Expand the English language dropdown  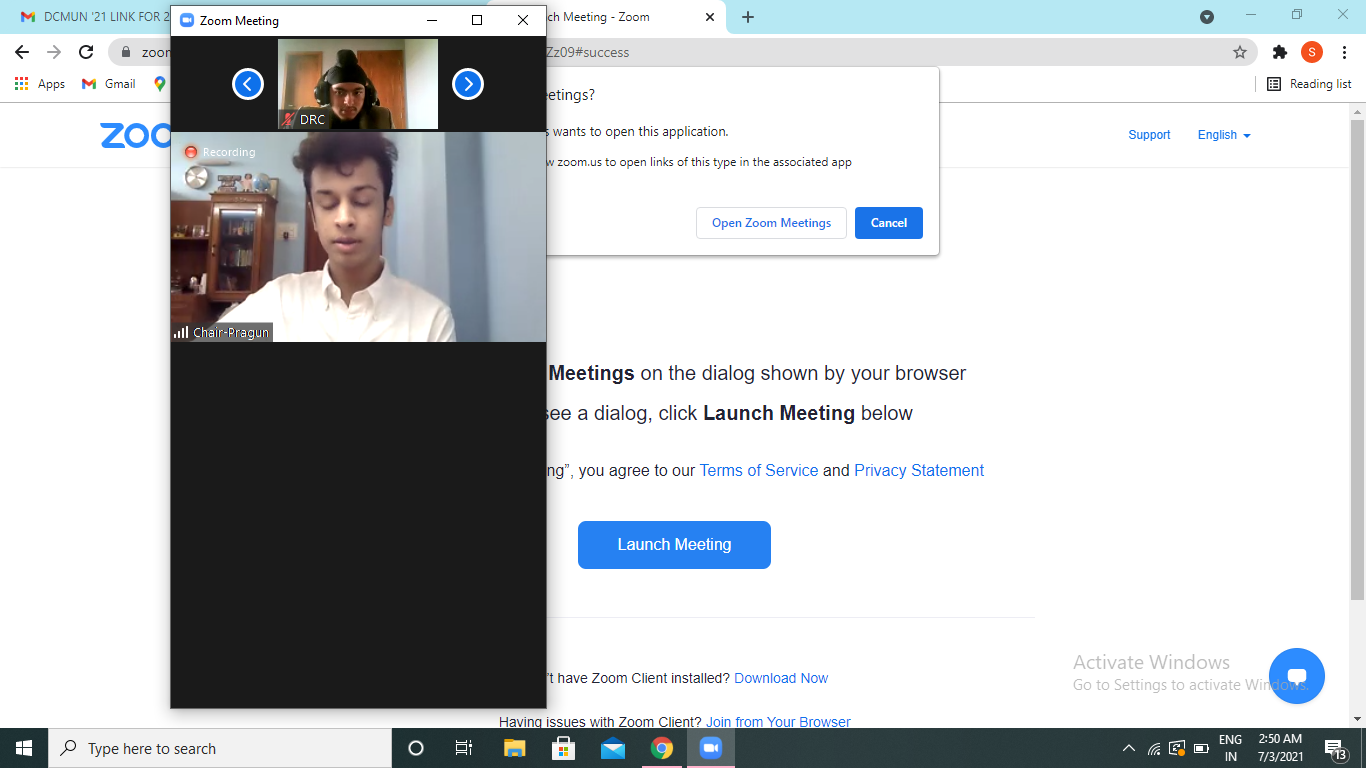(1224, 135)
